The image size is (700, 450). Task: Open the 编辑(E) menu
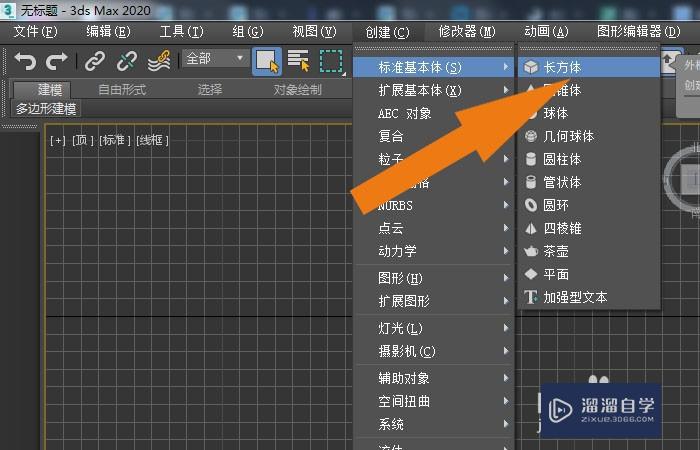tap(108, 32)
